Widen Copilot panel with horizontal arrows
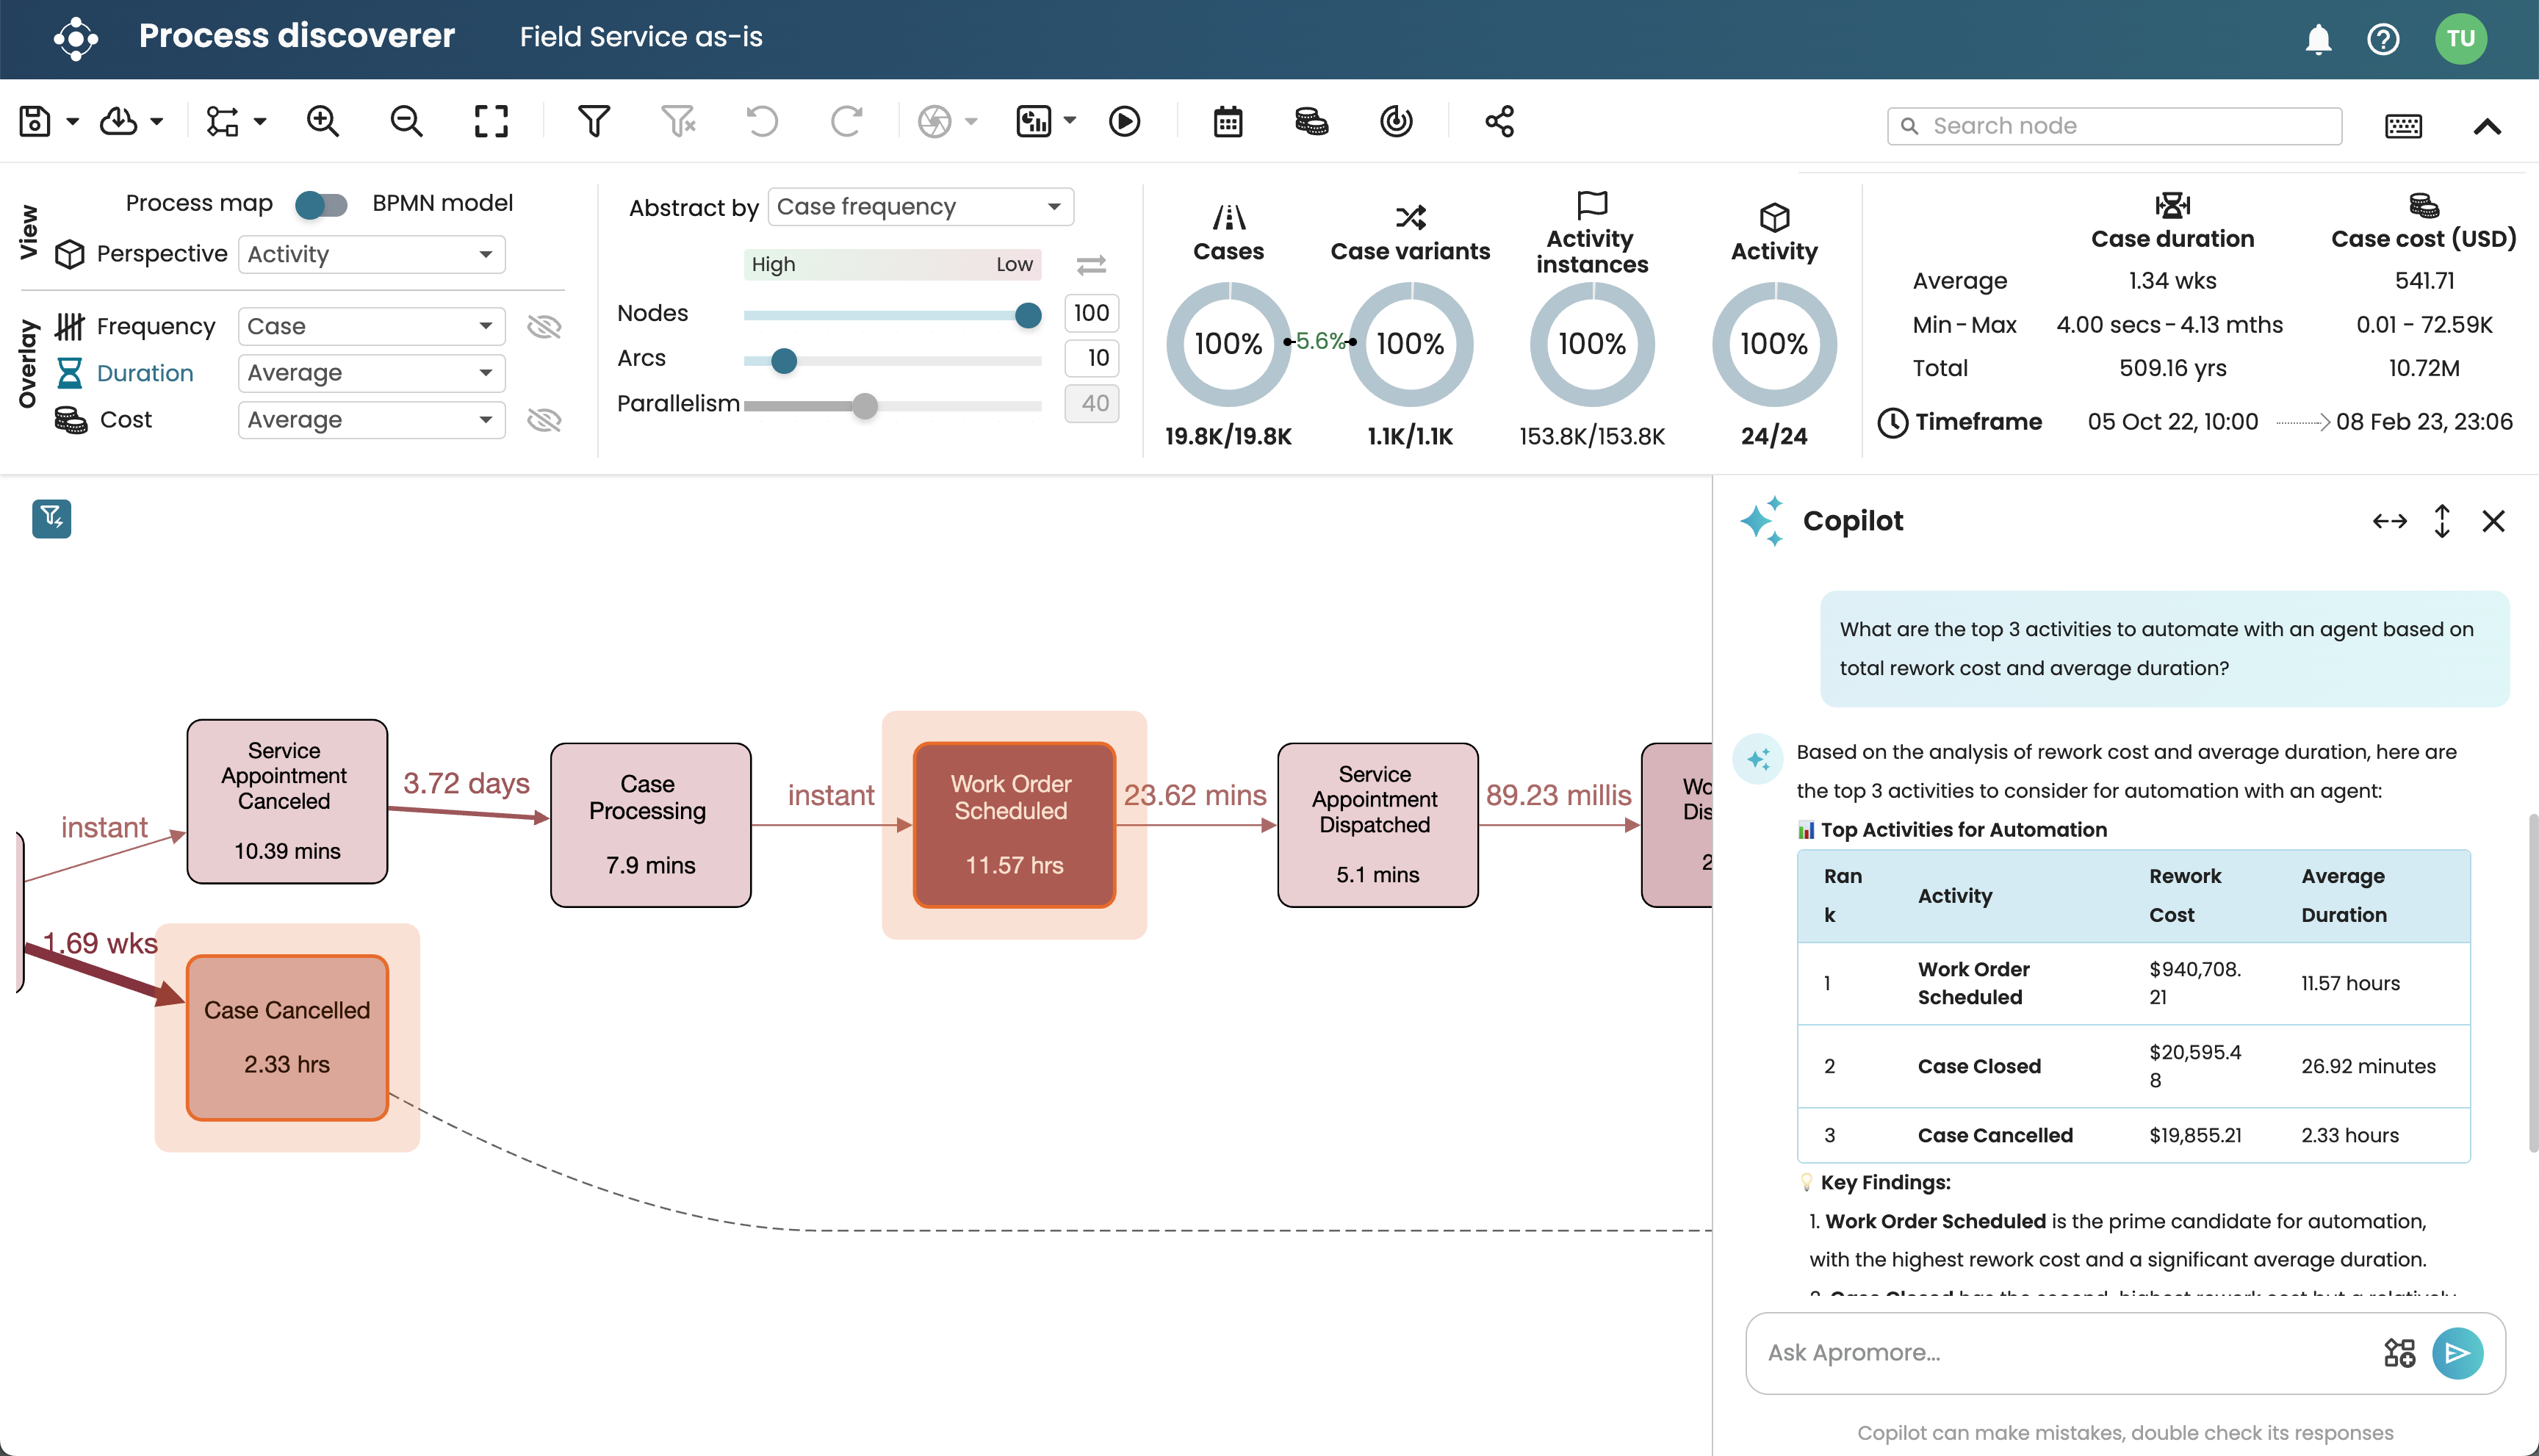 click(x=2389, y=521)
